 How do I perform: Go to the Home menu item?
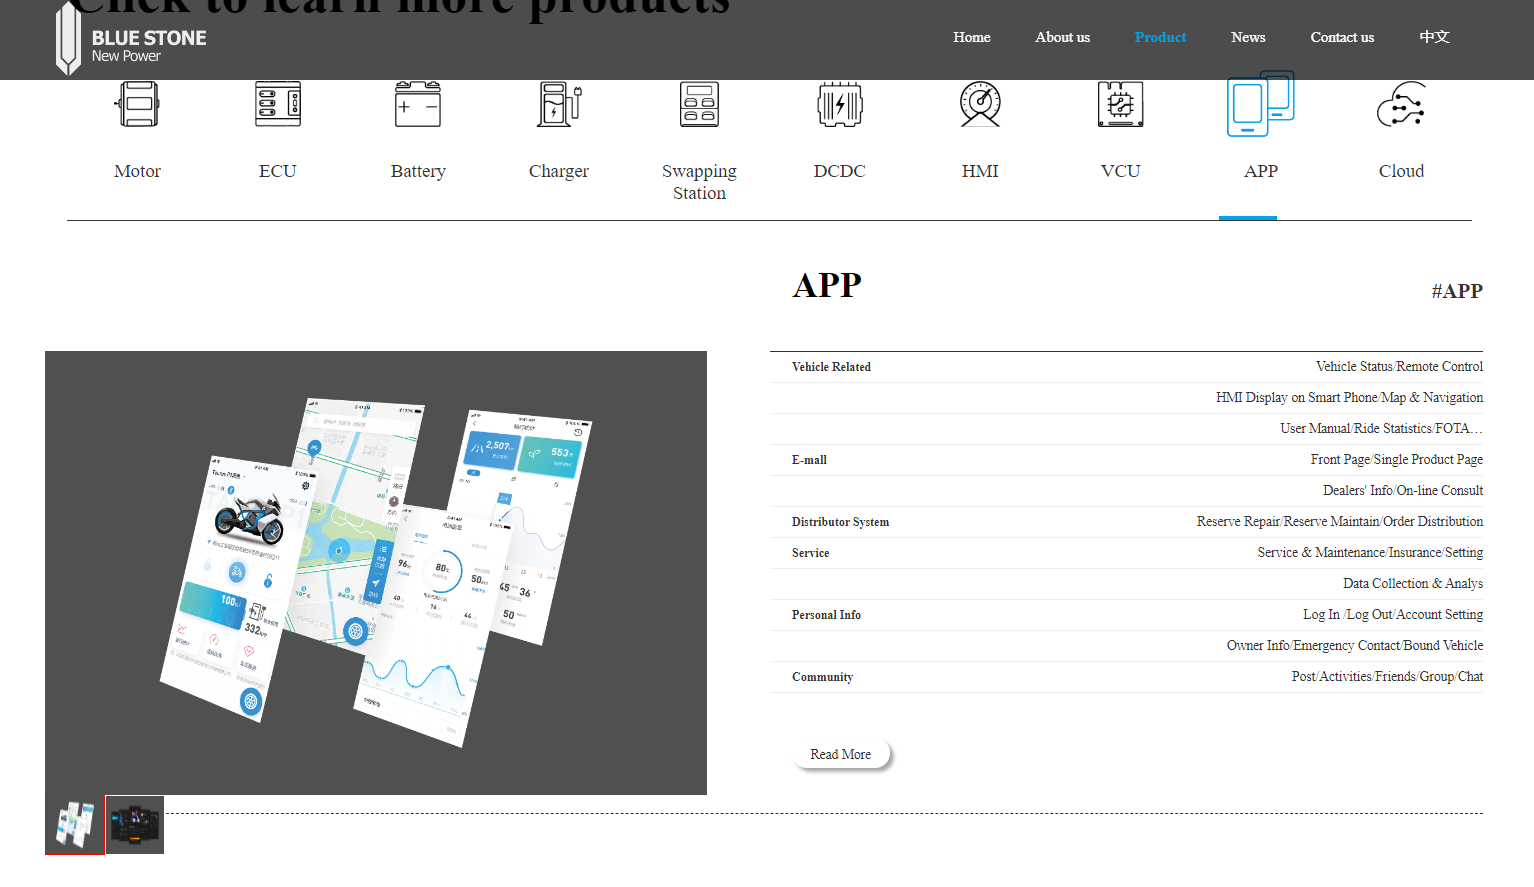coord(971,37)
